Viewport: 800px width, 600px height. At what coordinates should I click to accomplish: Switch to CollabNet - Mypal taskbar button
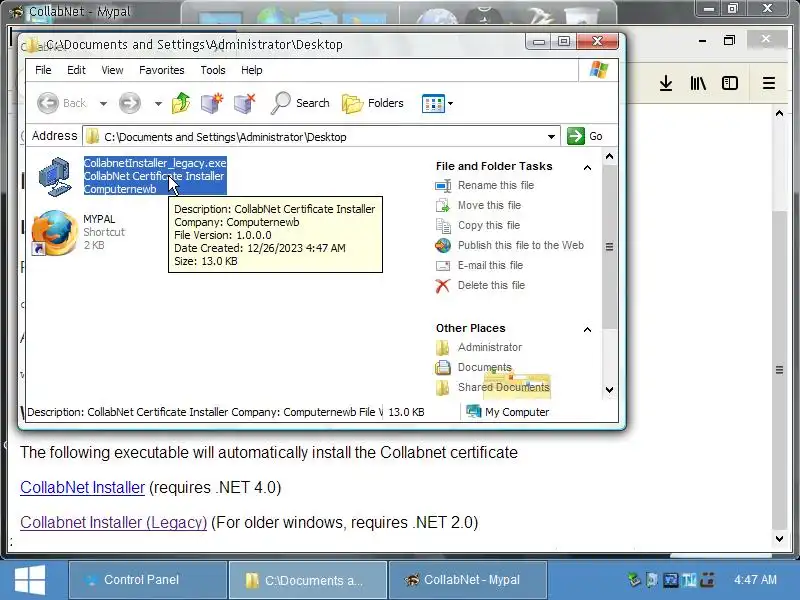tap(468, 580)
